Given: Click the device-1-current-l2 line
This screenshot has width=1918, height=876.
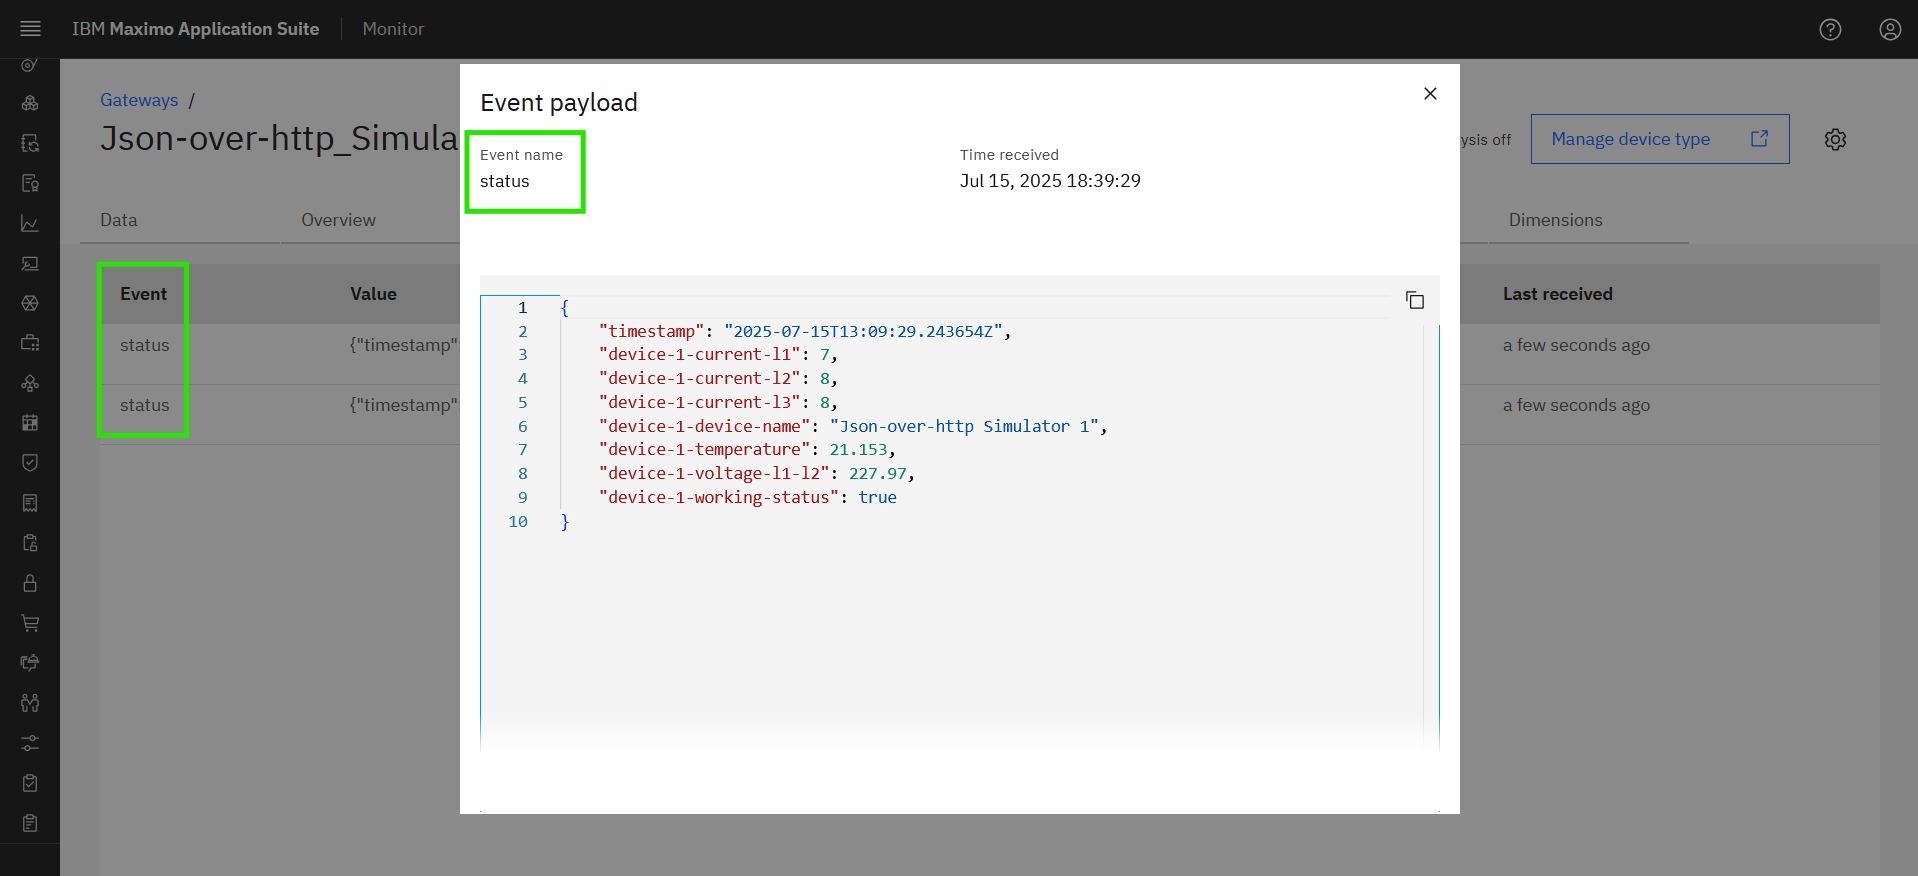Looking at the screenshot, I should click(x=718, y=379).
